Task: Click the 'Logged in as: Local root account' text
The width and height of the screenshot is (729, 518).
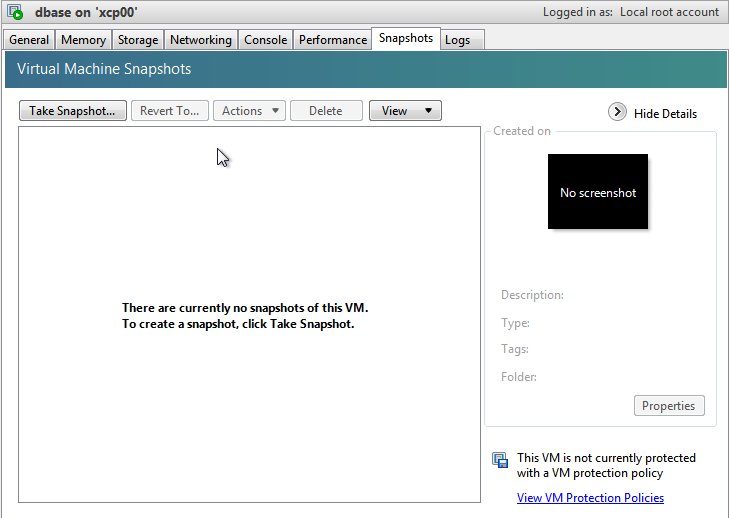Action: point(631,12)
